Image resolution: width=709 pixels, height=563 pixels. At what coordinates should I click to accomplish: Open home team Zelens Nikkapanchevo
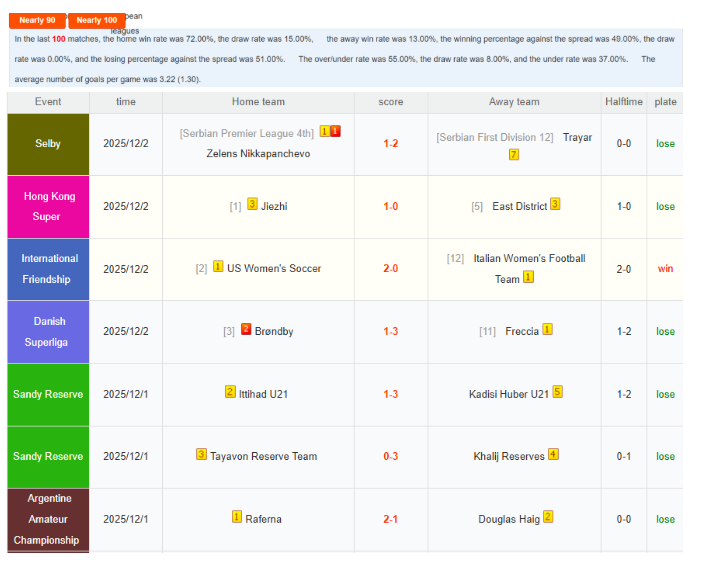coord(258,154)
